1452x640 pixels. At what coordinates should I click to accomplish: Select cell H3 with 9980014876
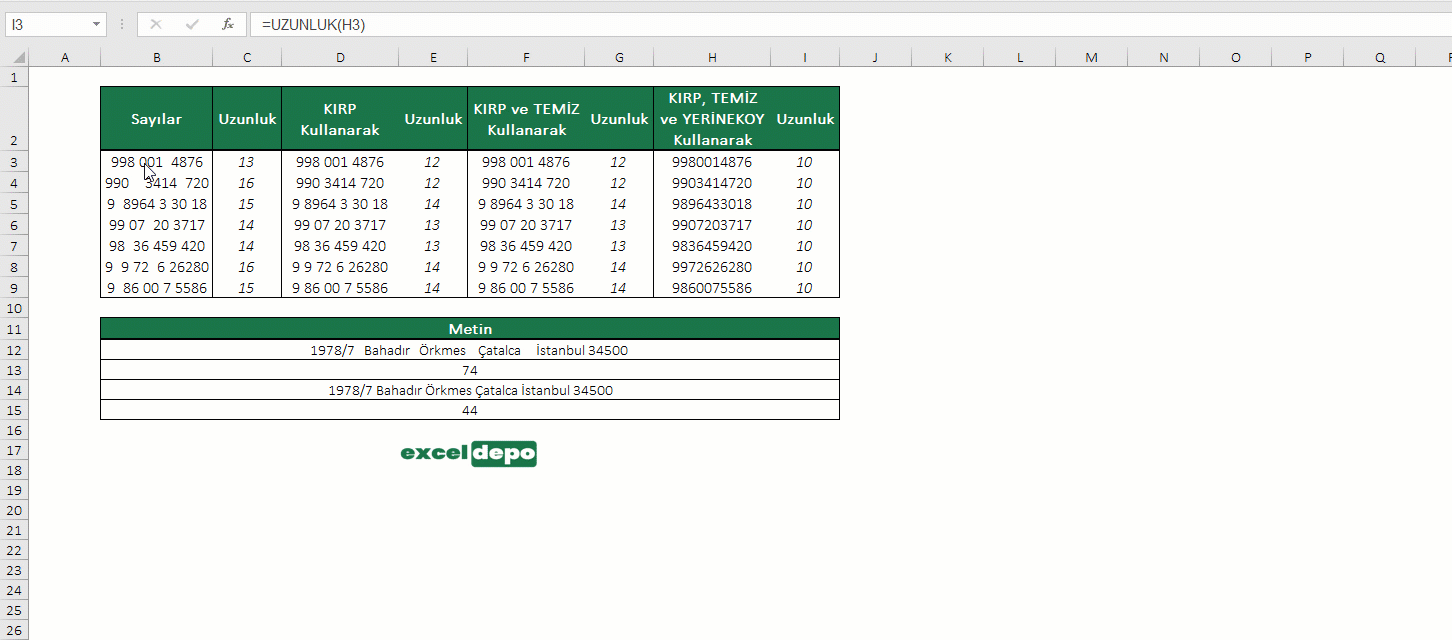[712, 162]
